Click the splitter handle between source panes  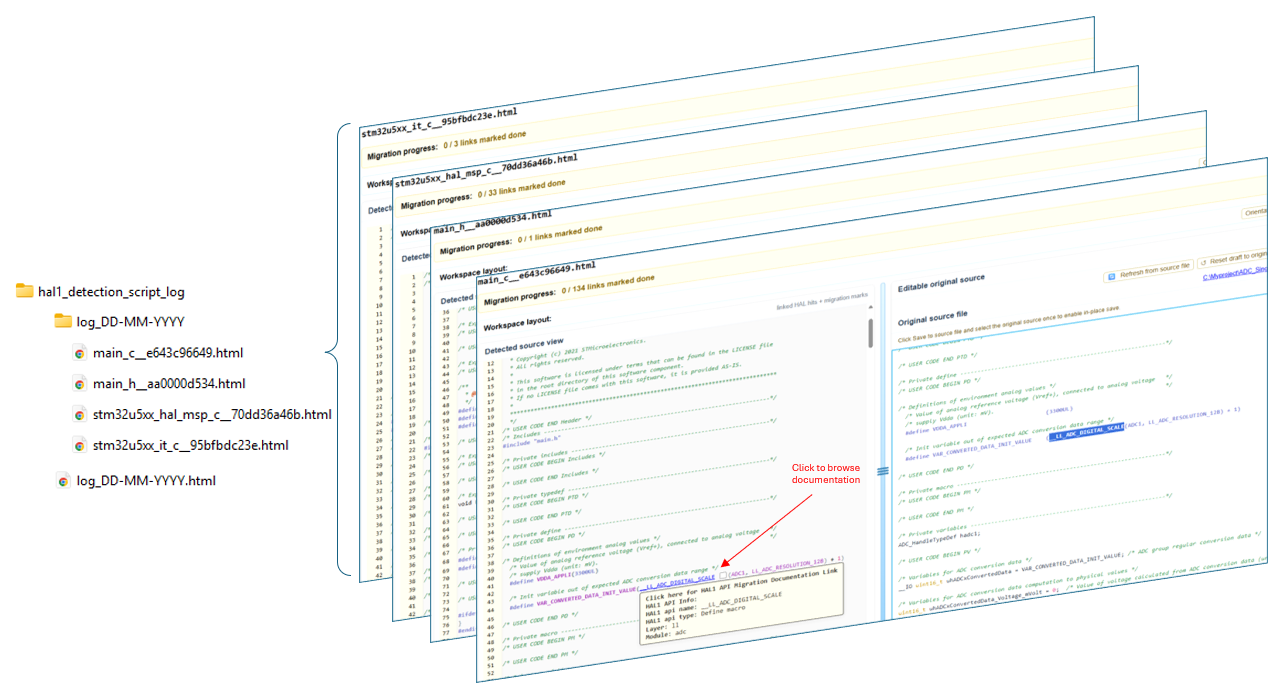point(882,470)
